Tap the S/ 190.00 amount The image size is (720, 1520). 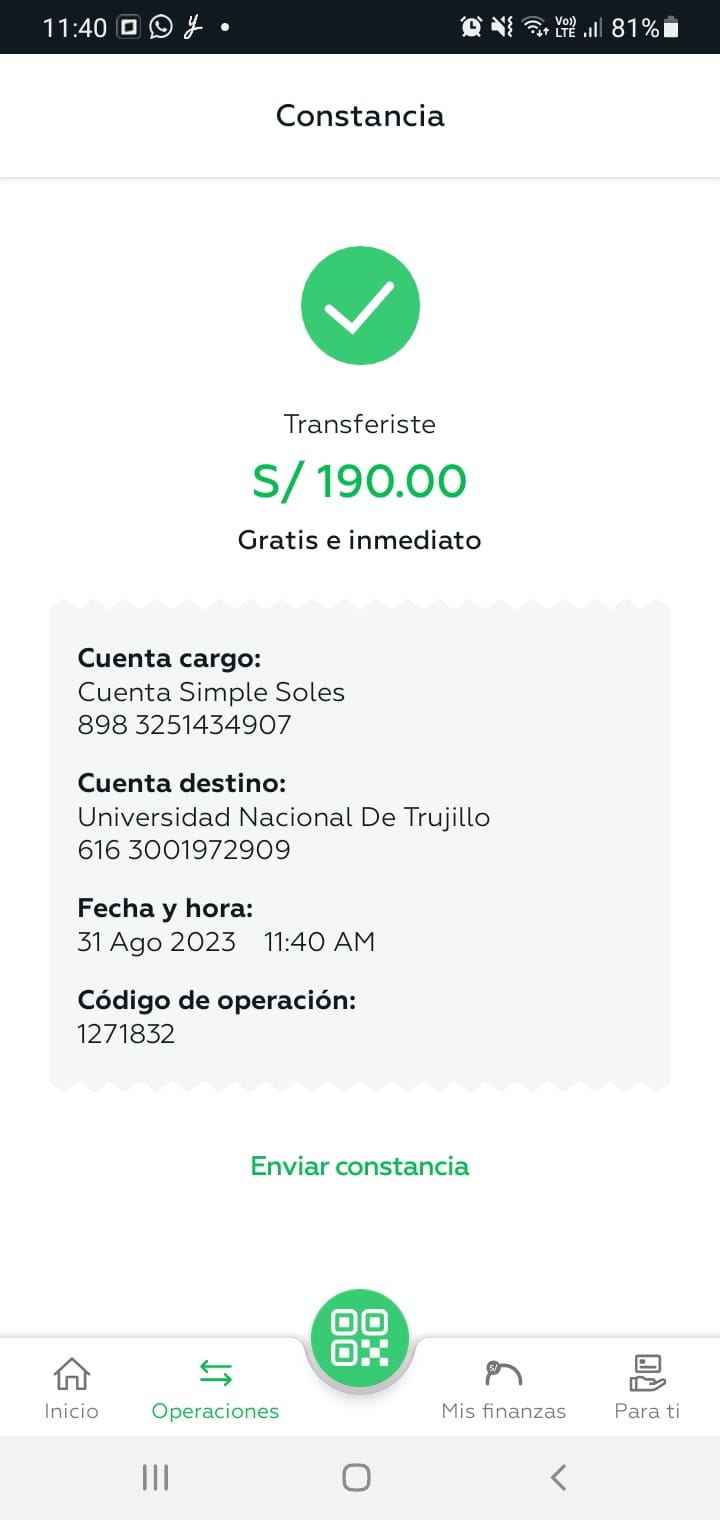(x=360, y=482)
